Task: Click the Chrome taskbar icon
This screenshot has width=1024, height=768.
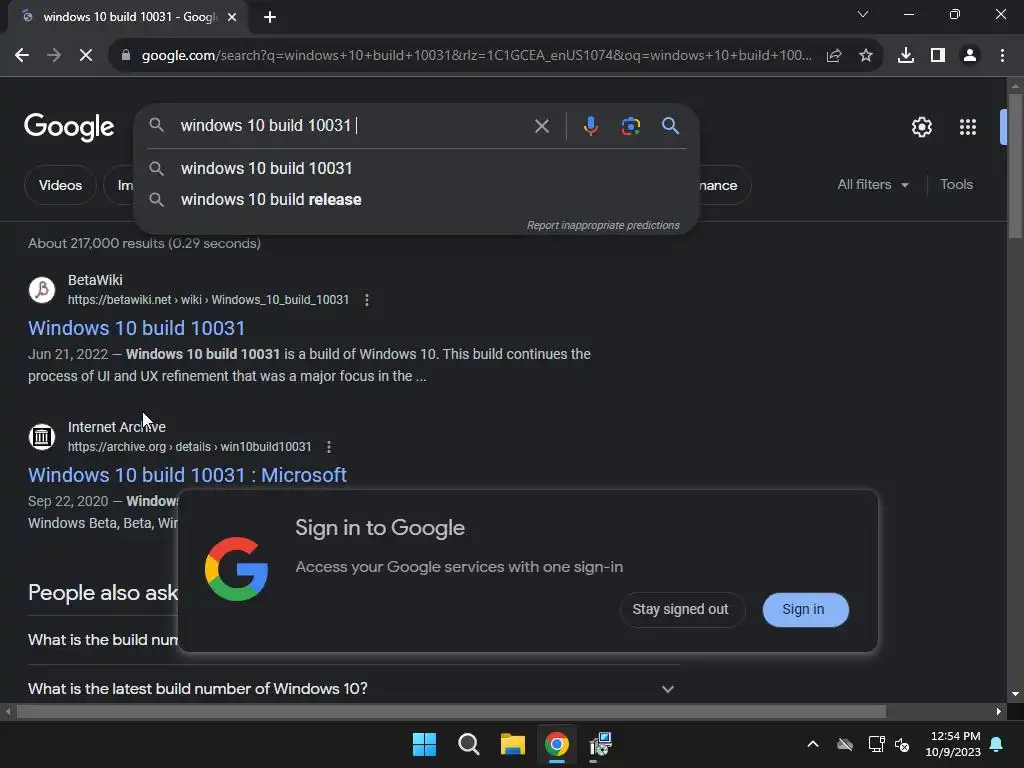Action: tap(557, 744)
